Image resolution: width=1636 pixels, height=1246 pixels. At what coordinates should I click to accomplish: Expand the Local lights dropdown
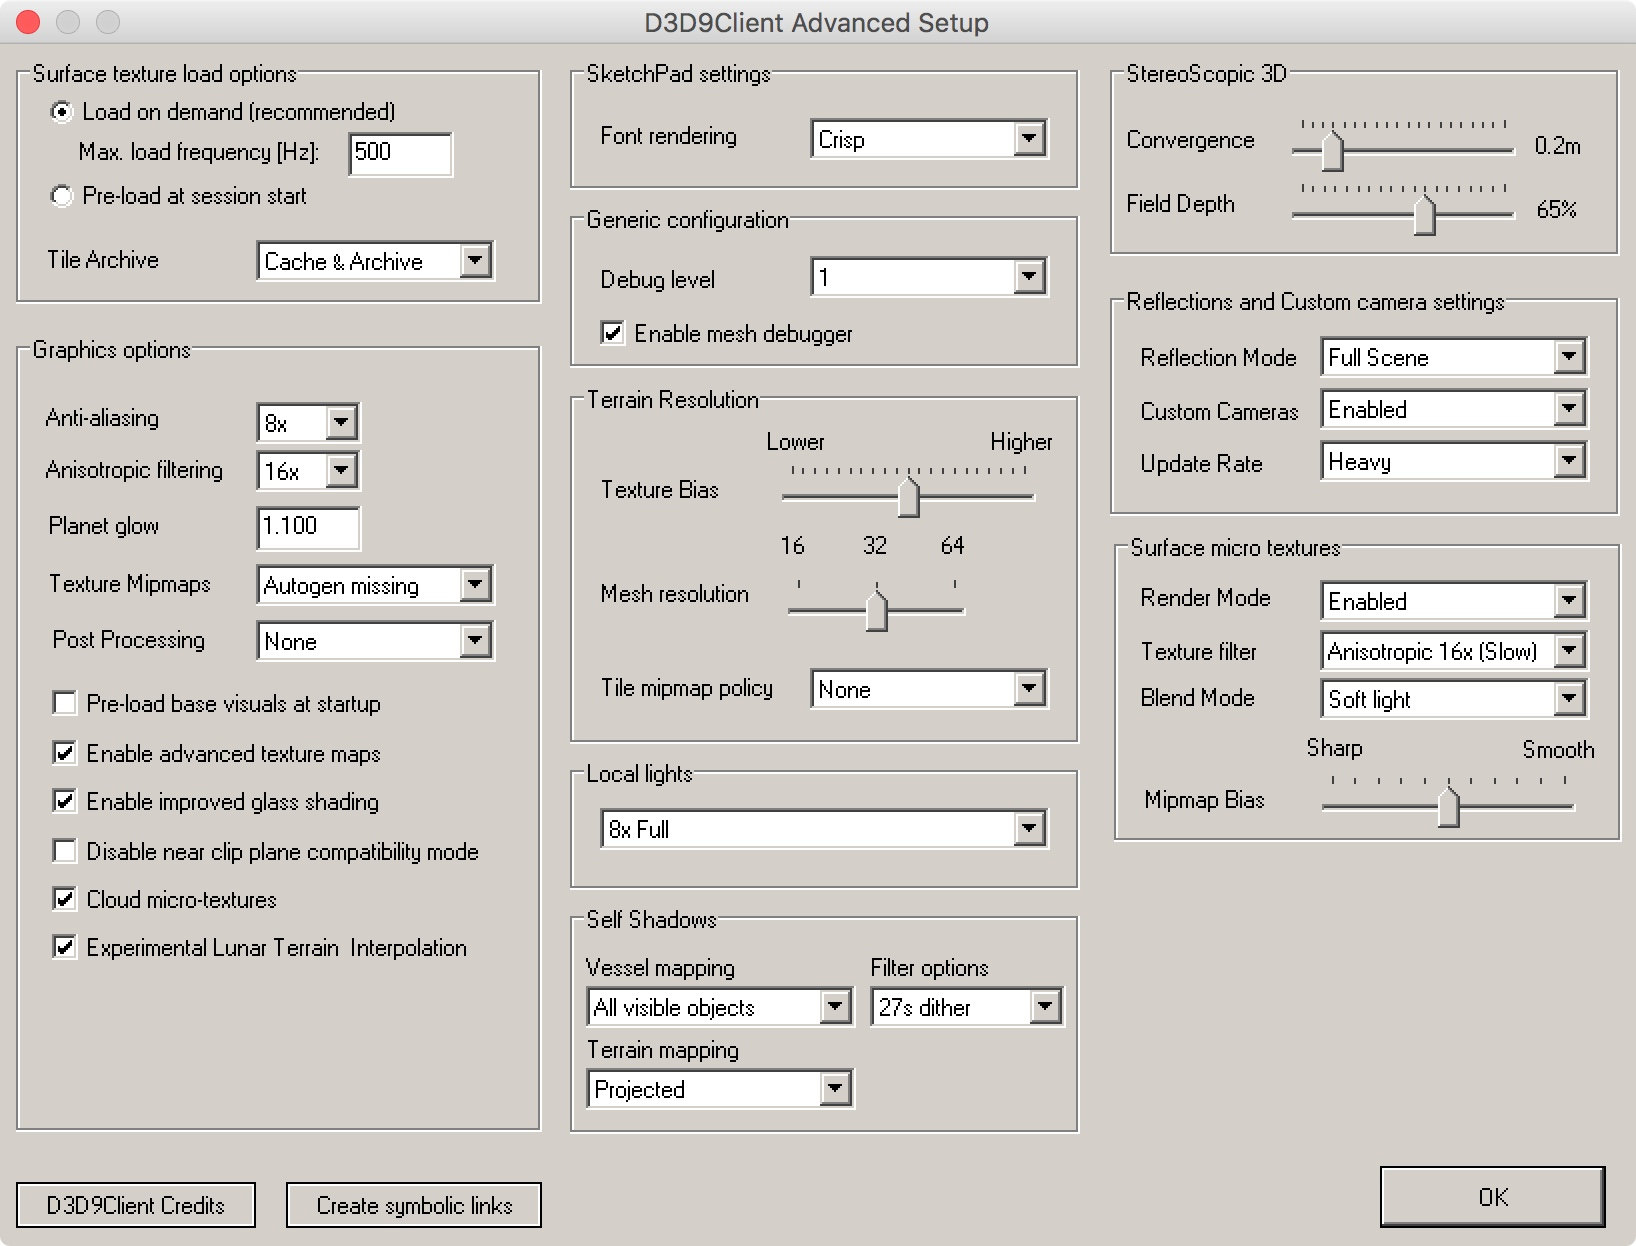(x=824, y=829)
